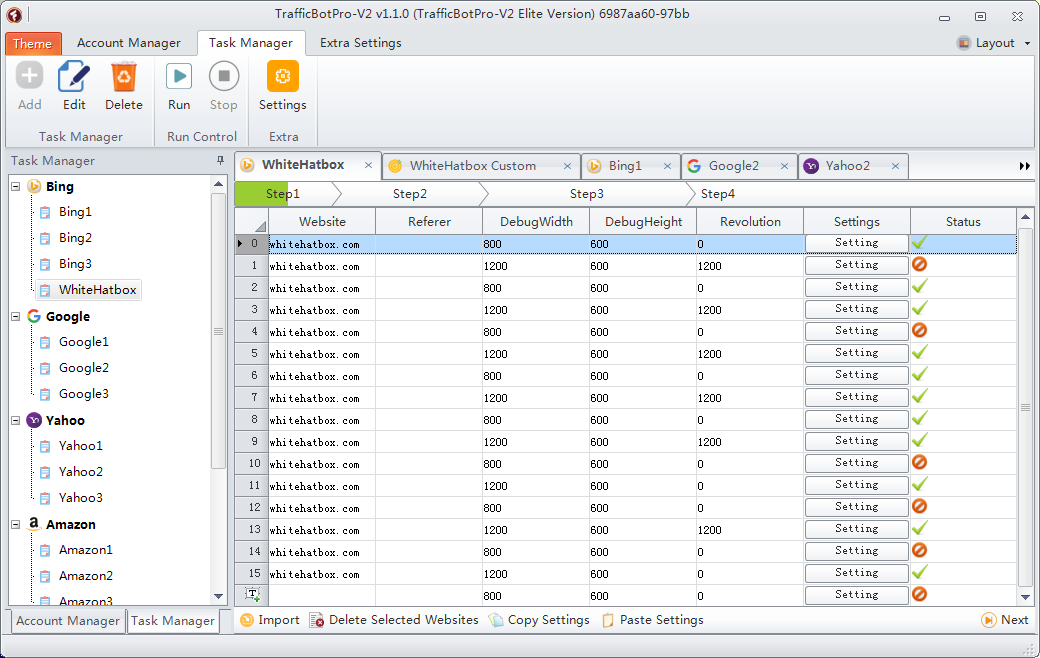Show more tabs with overflow arrows

1025,166
